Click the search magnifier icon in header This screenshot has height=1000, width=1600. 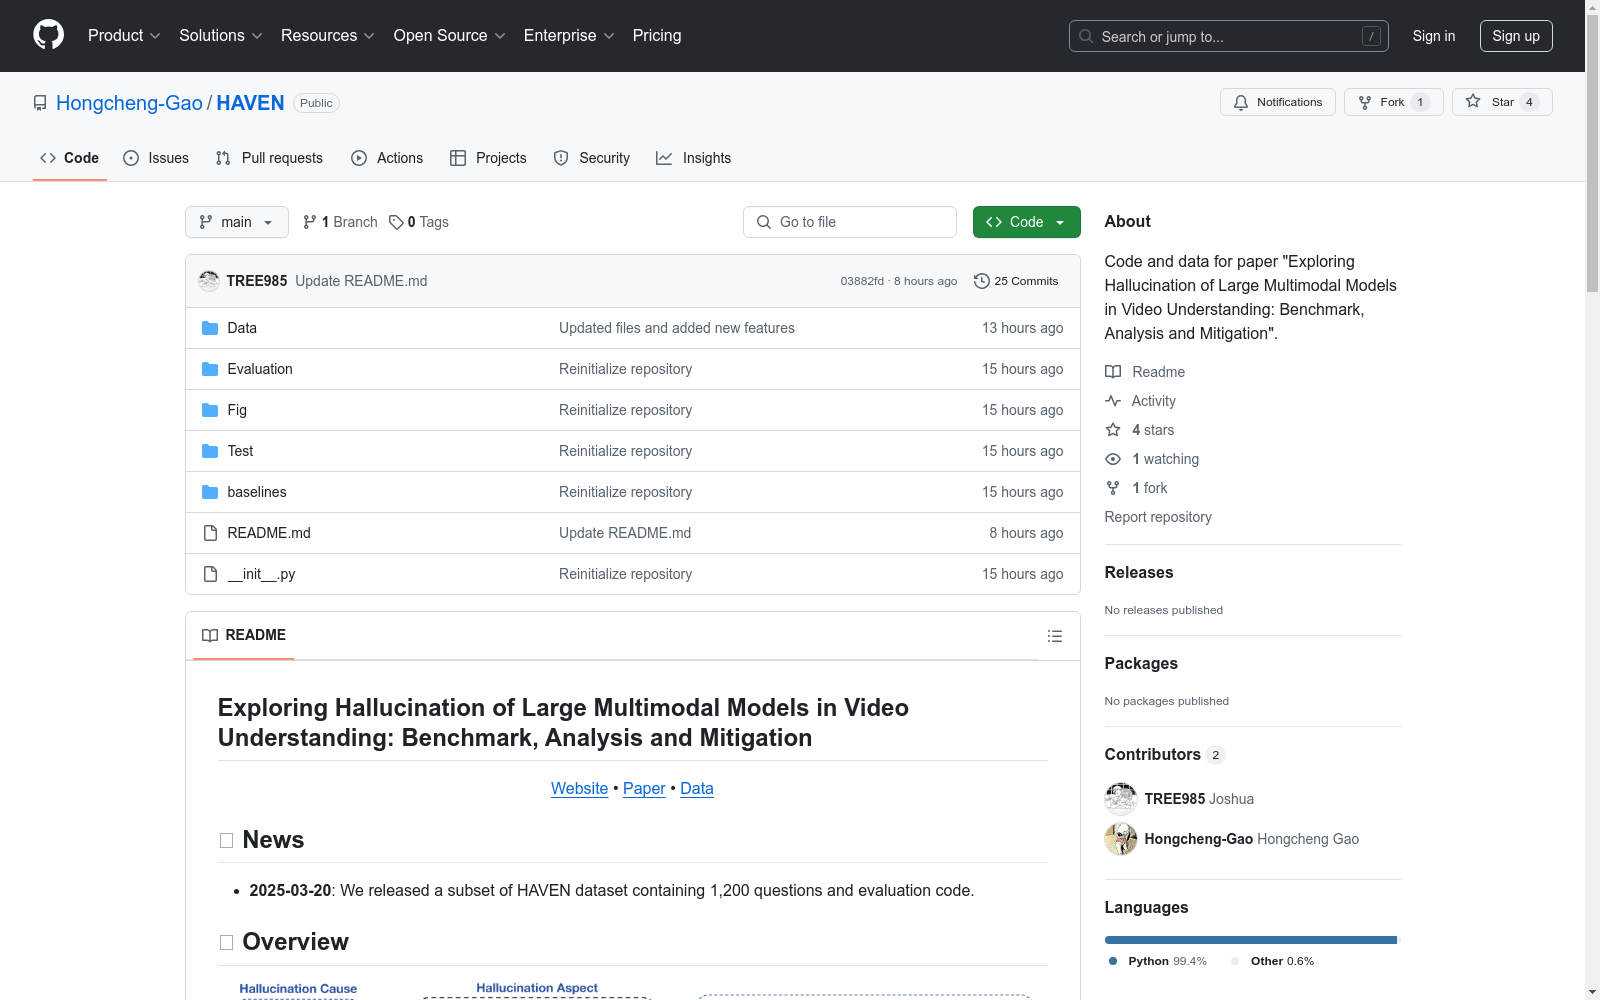point(1086,36)
